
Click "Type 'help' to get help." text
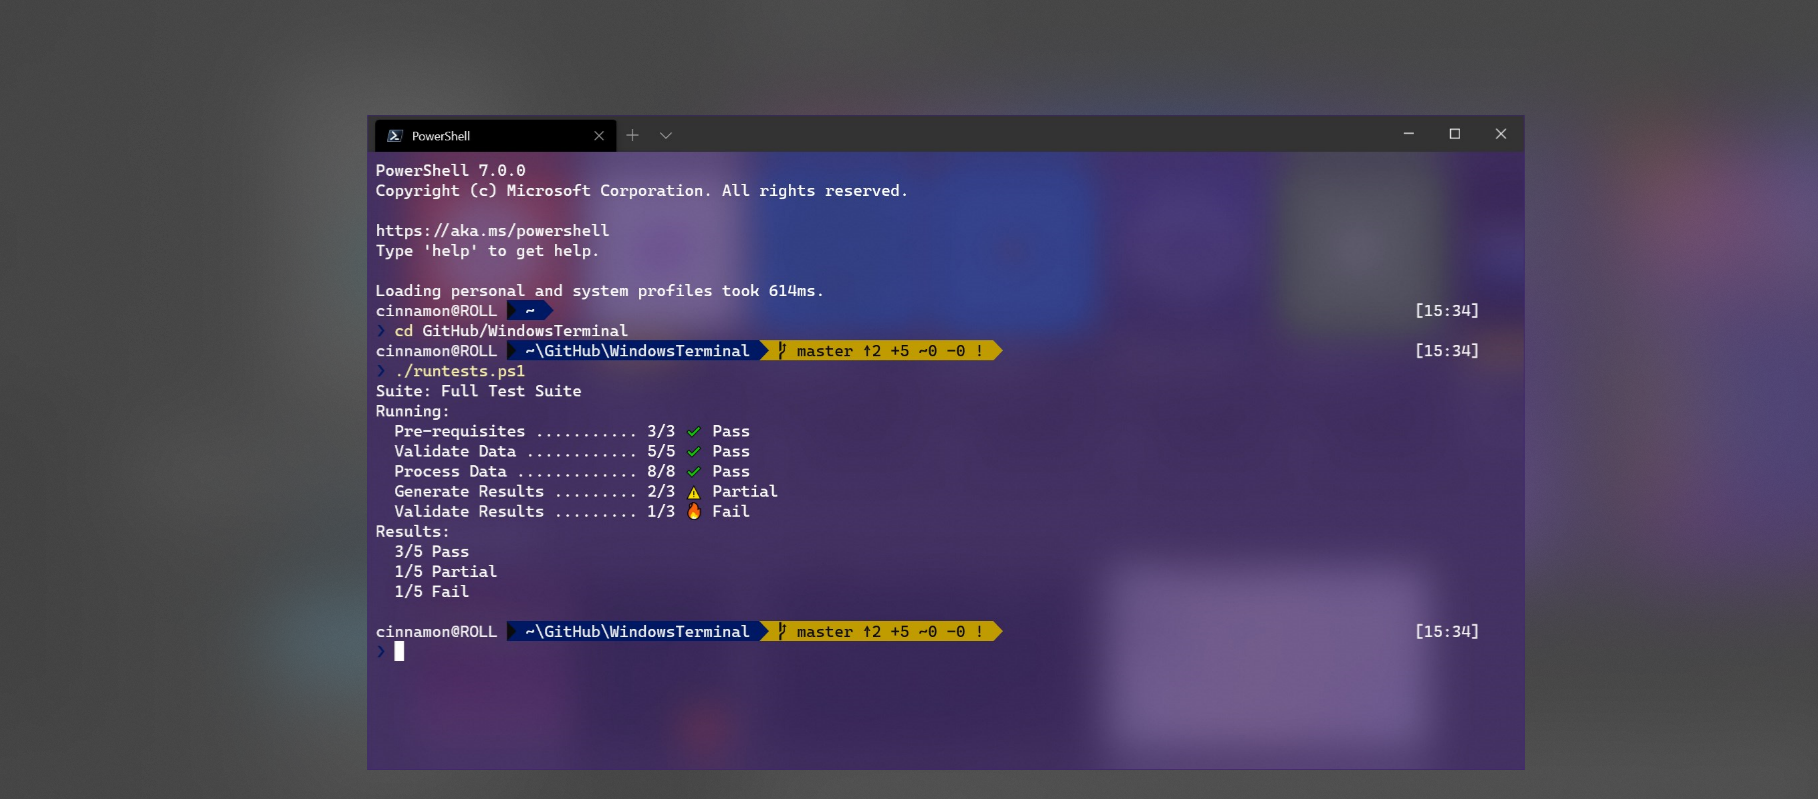[487, 251]
